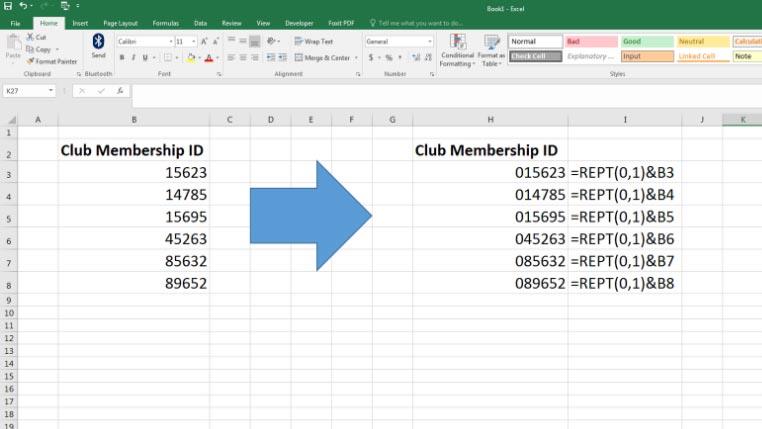Toggle Align Left
The width and height of the screenshot is (762, 429).
click(231, 58)
